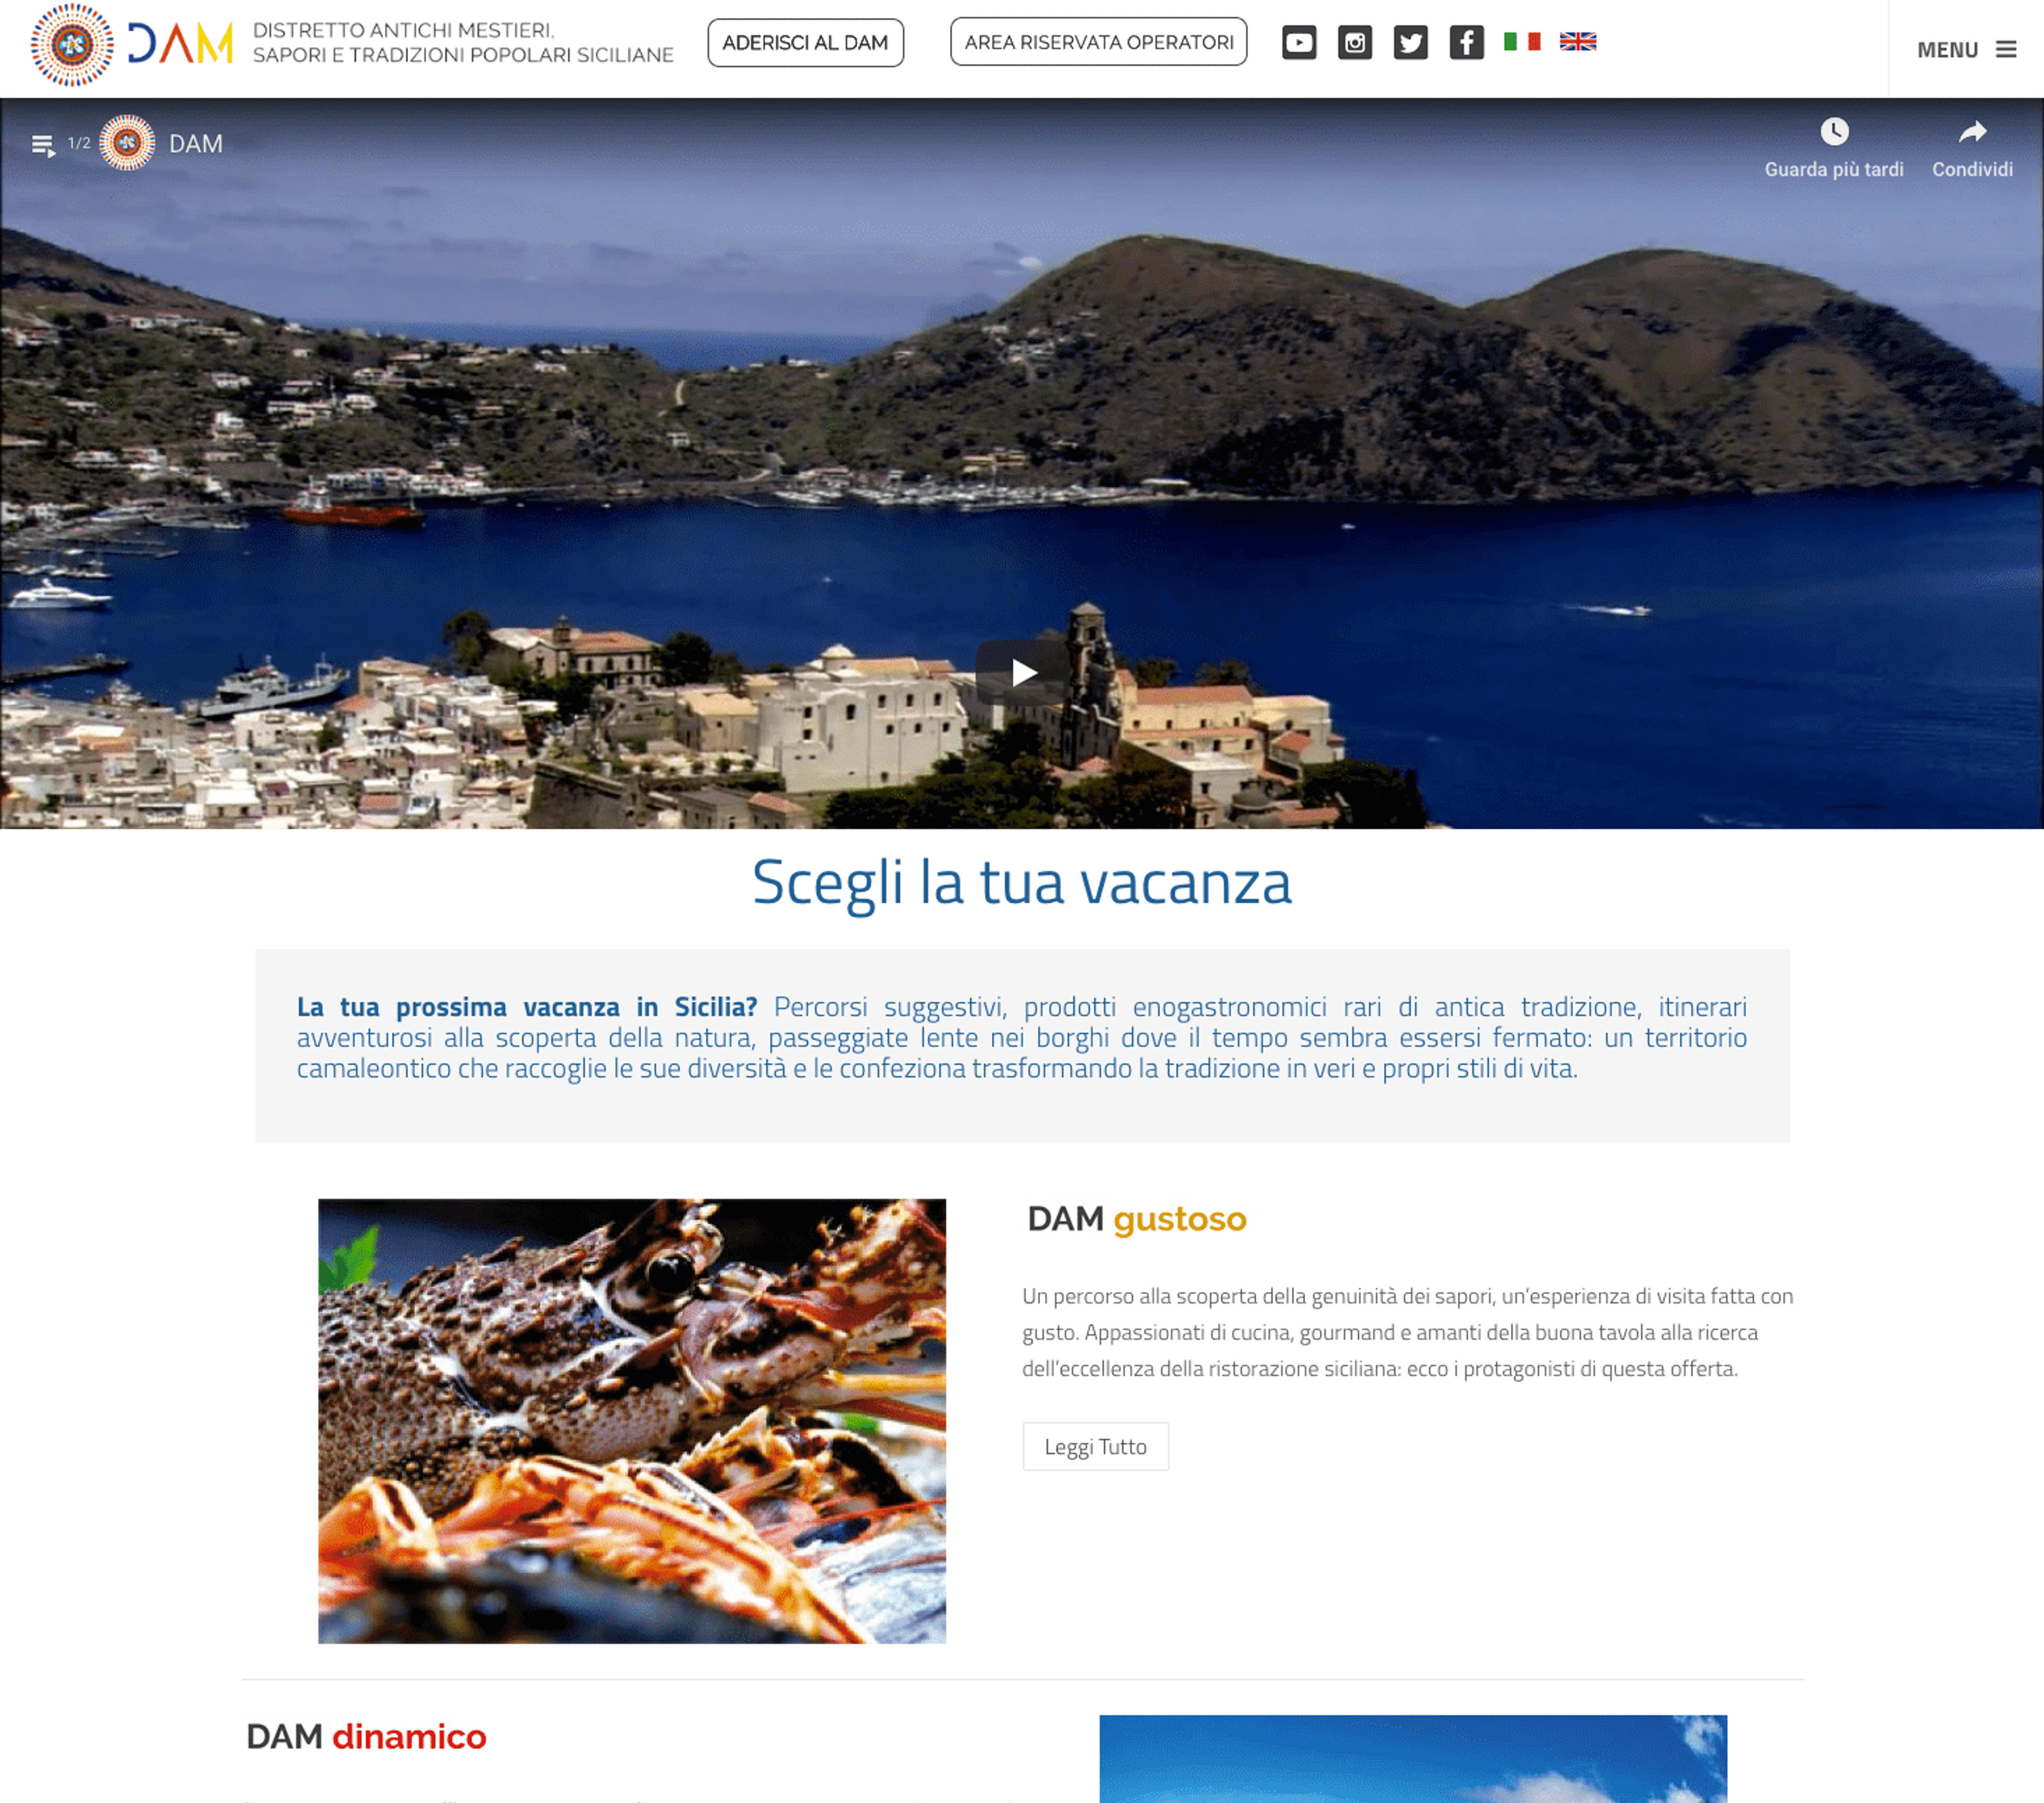2044x1803 pixels.
Task: Click the DAM logo in header
Action: pos(132,44)
